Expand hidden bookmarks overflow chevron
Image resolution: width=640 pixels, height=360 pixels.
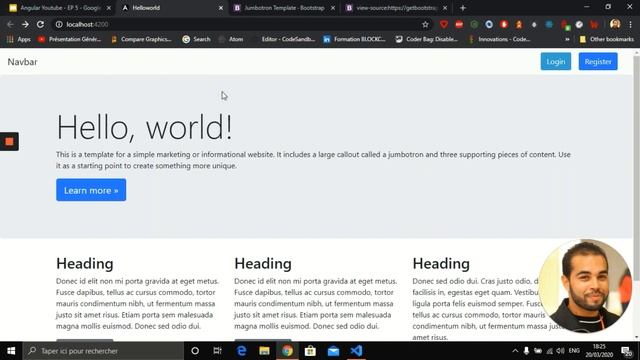pos(567,39)
